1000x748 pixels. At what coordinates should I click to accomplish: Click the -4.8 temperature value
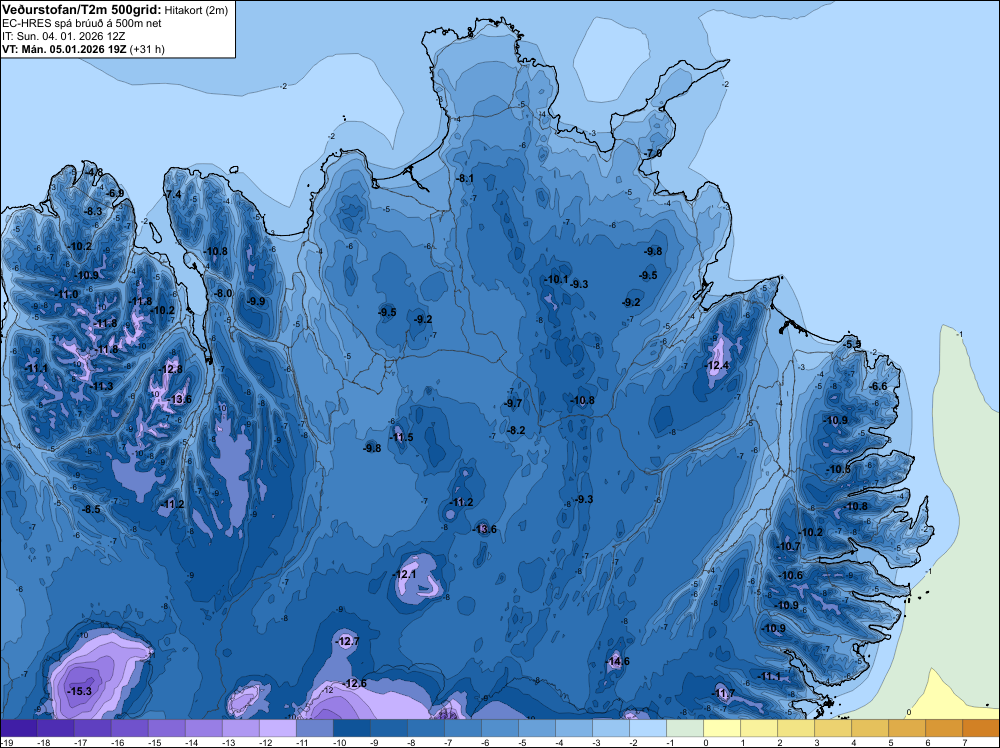coord(94,172)
